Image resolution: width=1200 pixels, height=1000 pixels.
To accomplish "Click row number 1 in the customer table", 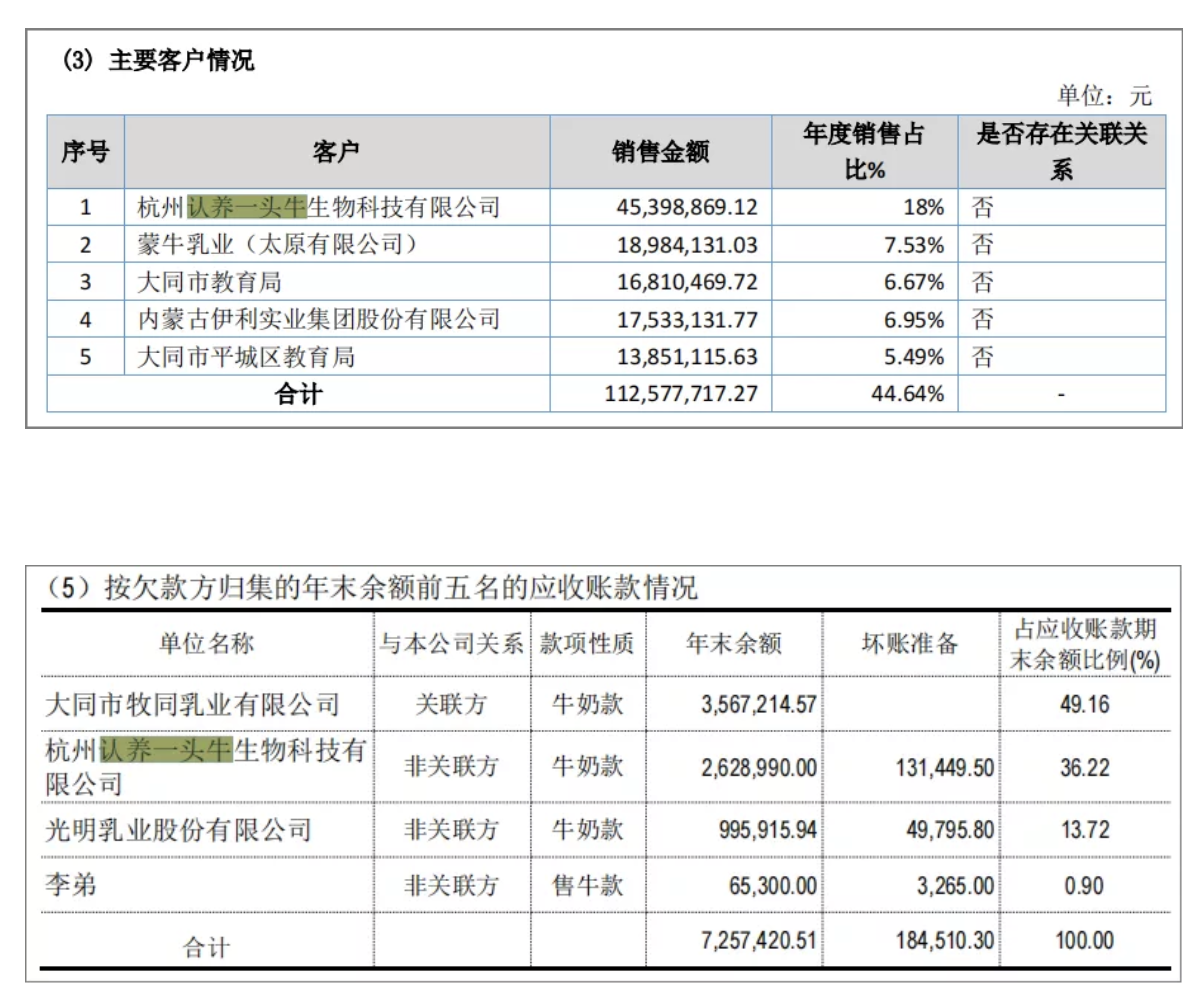I will pyautogui.click(x=85, y=208).
